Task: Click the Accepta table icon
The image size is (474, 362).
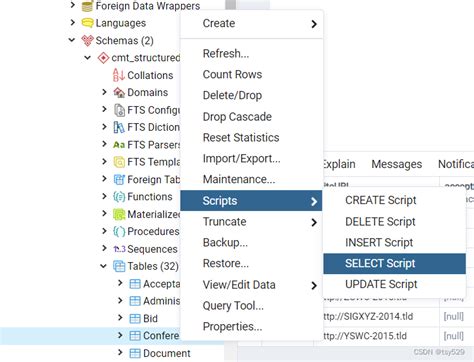Action: [x=135, y=284]
